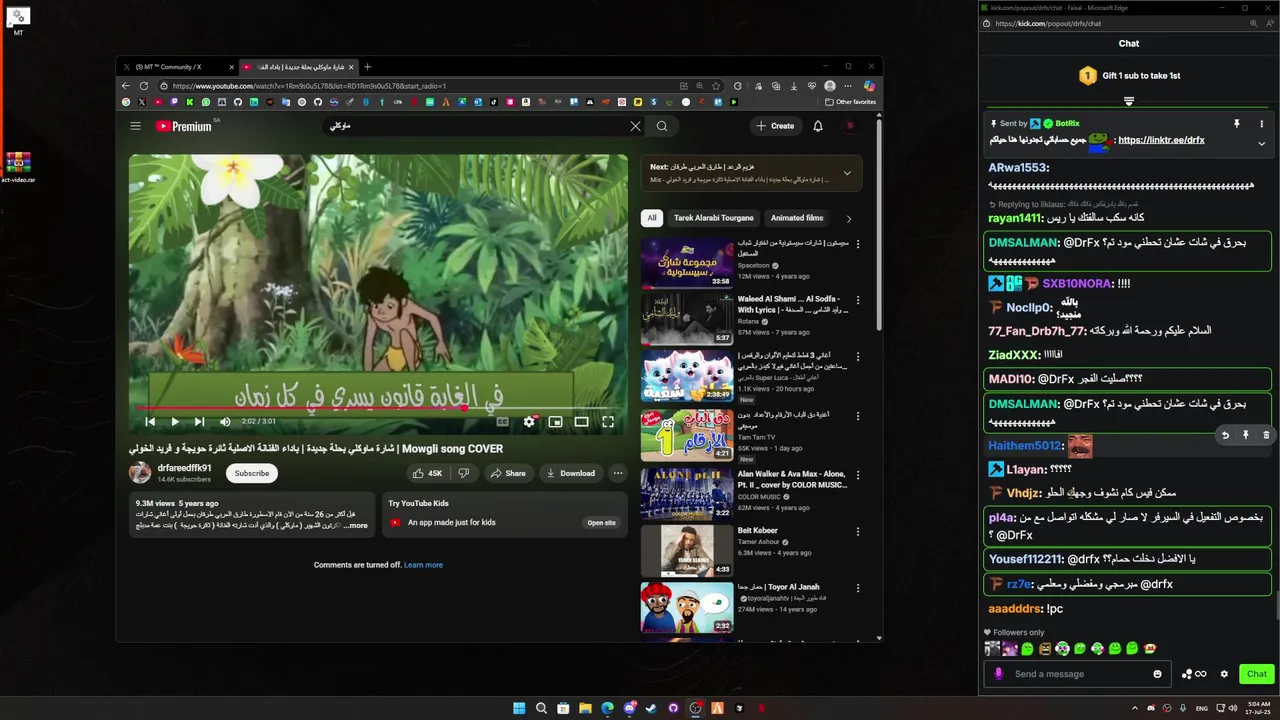Image resolution: width=1280 pixels, height=720 pixels.
Task: Subscribe to drfareedffk91 channel
Action: point(252,473)
